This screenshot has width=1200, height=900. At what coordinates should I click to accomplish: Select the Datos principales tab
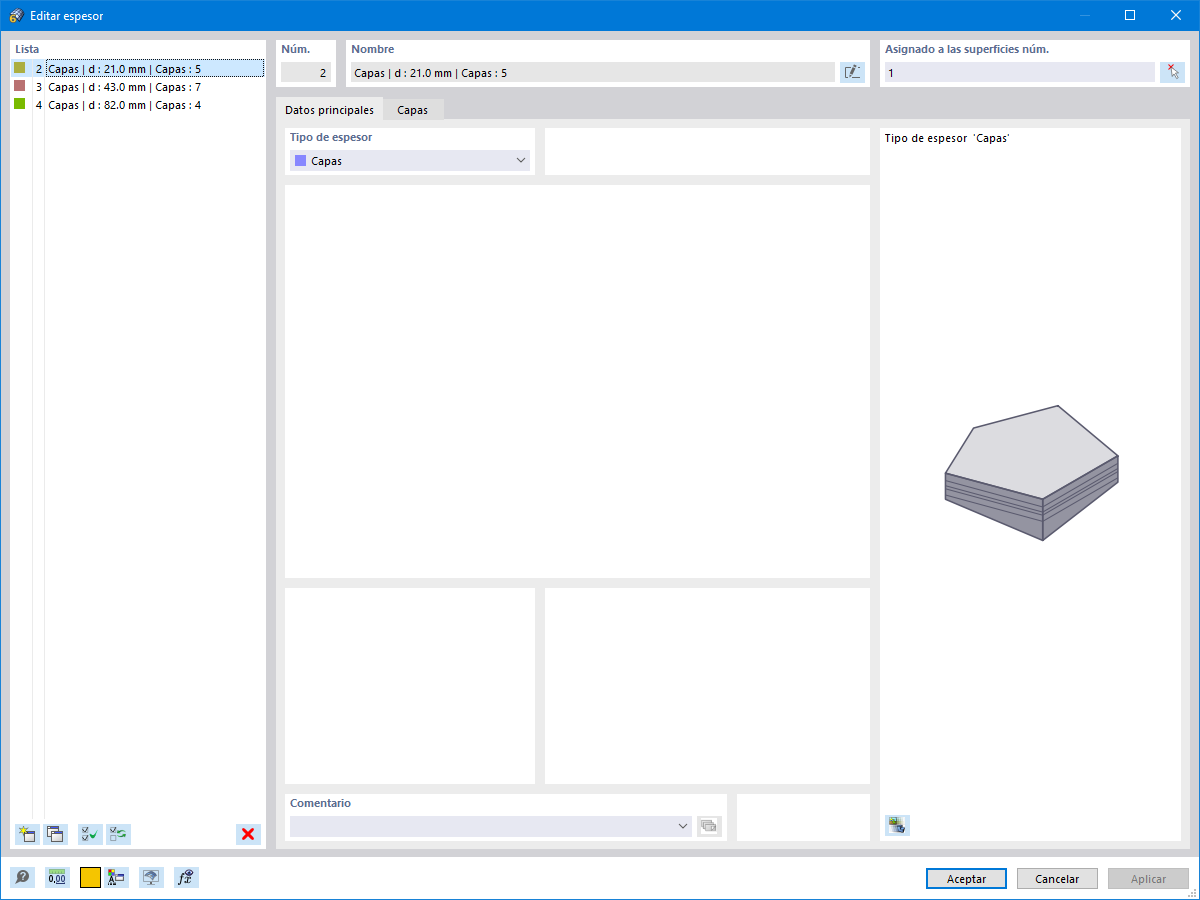pyautogui.click(x=329, y=110)
